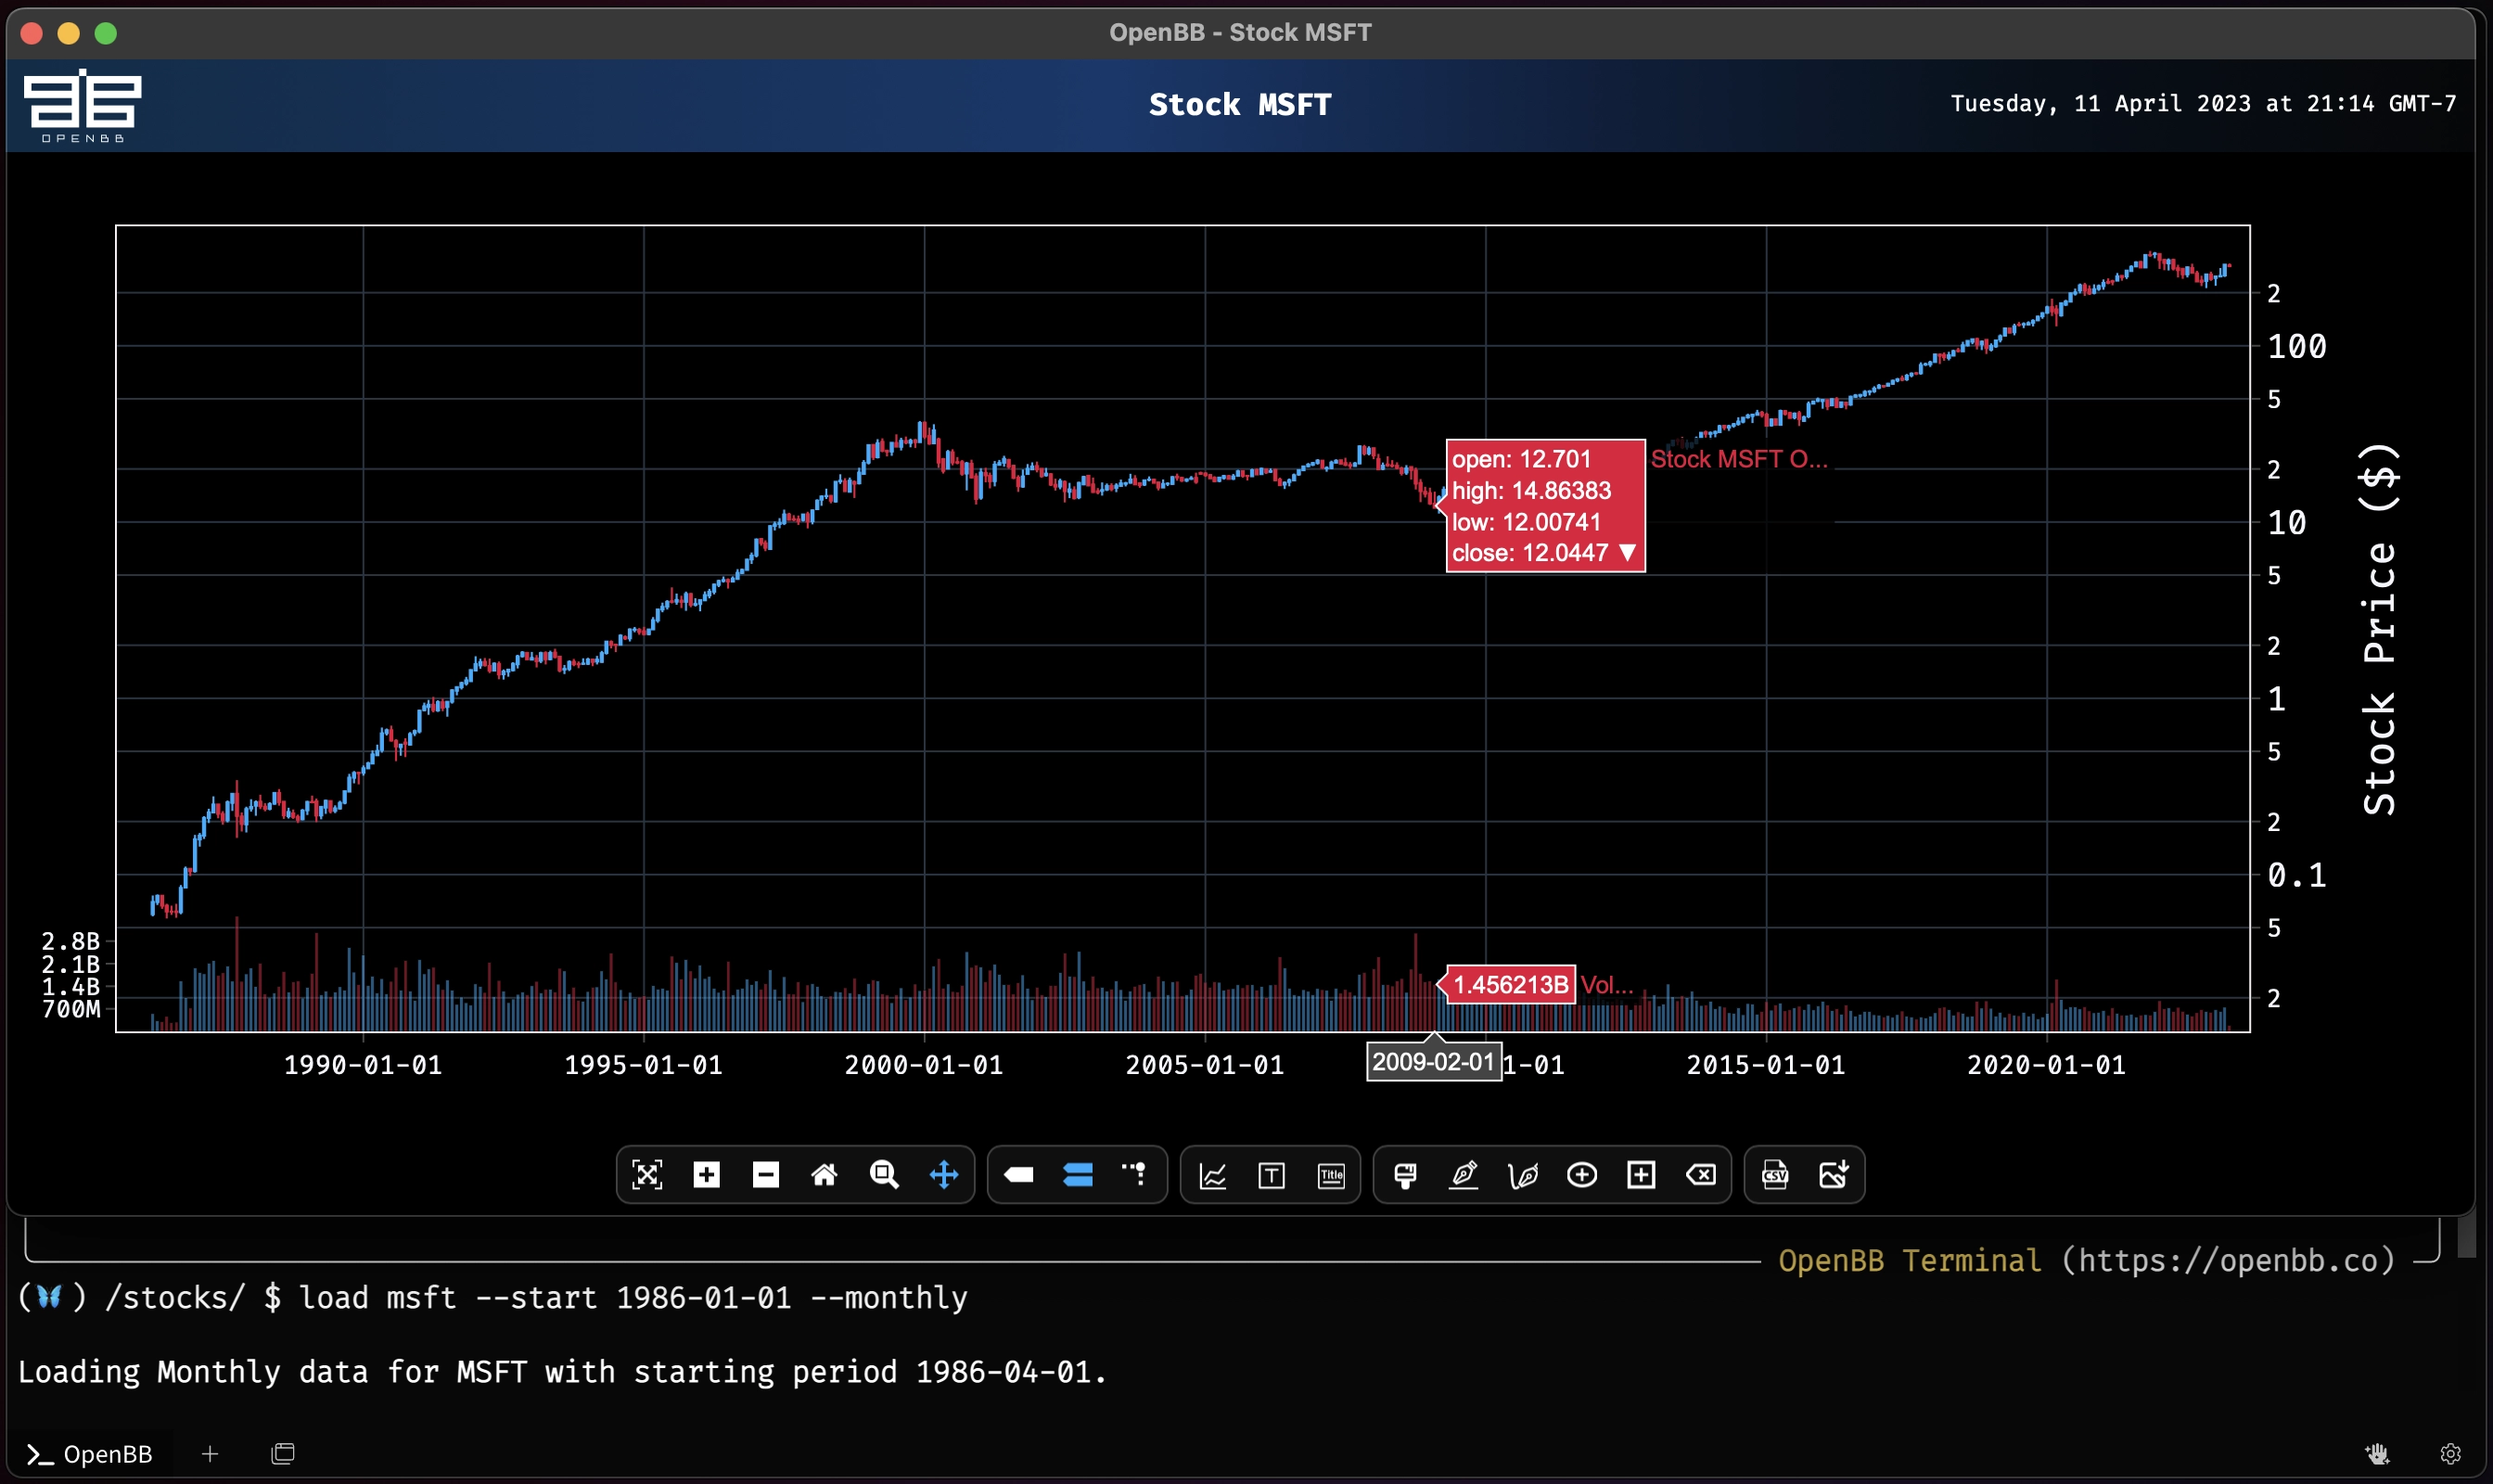Select the add text annotation tool
Viewport: 2493px width, 1484px height.
1271,1174
